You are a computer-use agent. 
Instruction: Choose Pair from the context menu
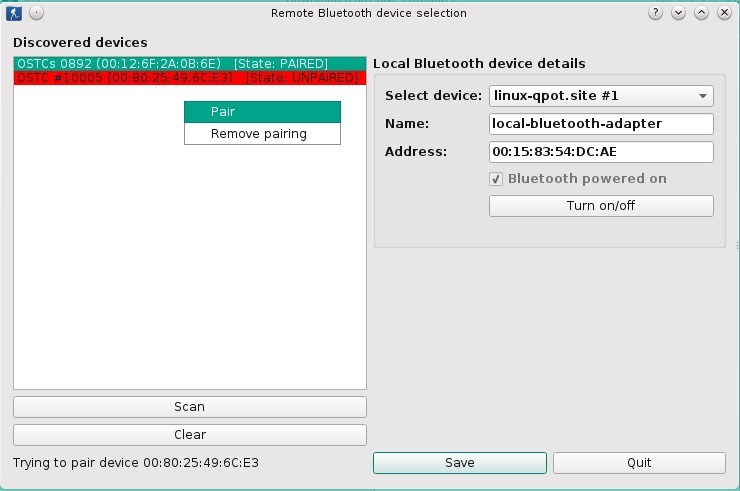pos(262,112)
